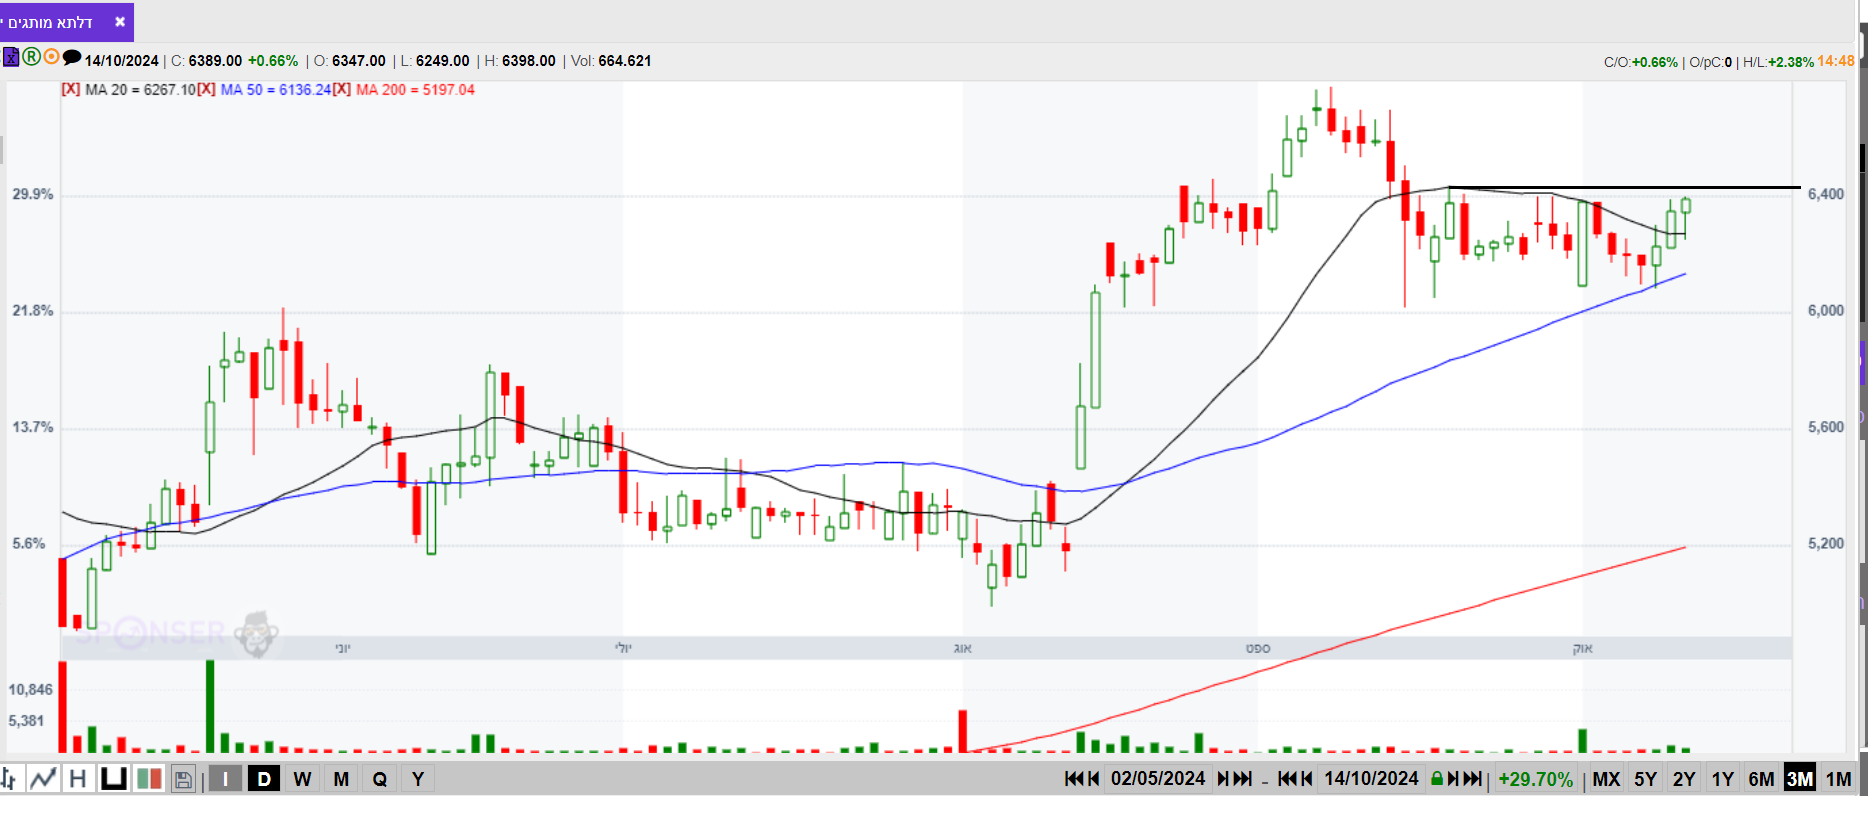Remove the MA 20 indicator
The width and height of the screenshot is (1868, 820).
coord(71,89)
